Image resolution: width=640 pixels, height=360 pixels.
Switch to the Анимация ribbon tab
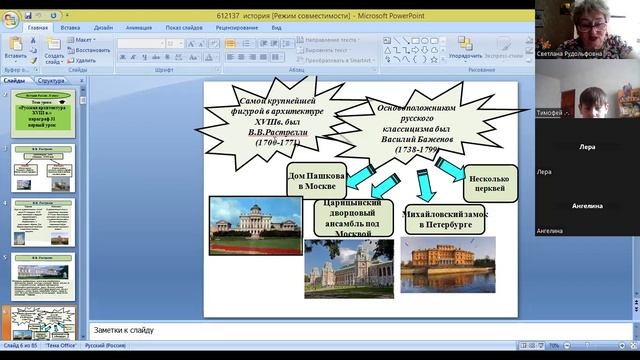(139, 28)
